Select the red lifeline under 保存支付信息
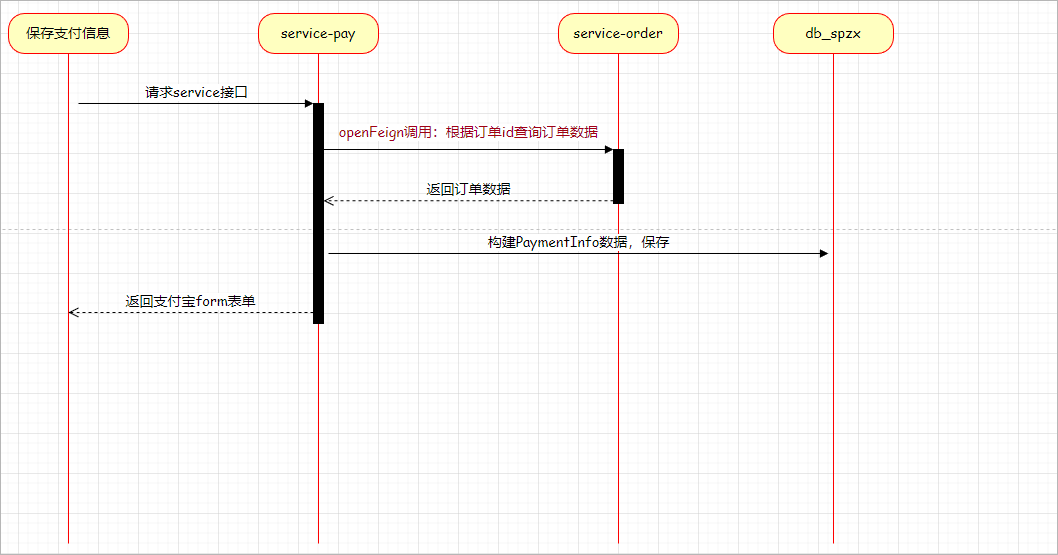Image resolution: width=1058 pixels, height=555 pixels. pyautogui.click(x=68, y=420)
